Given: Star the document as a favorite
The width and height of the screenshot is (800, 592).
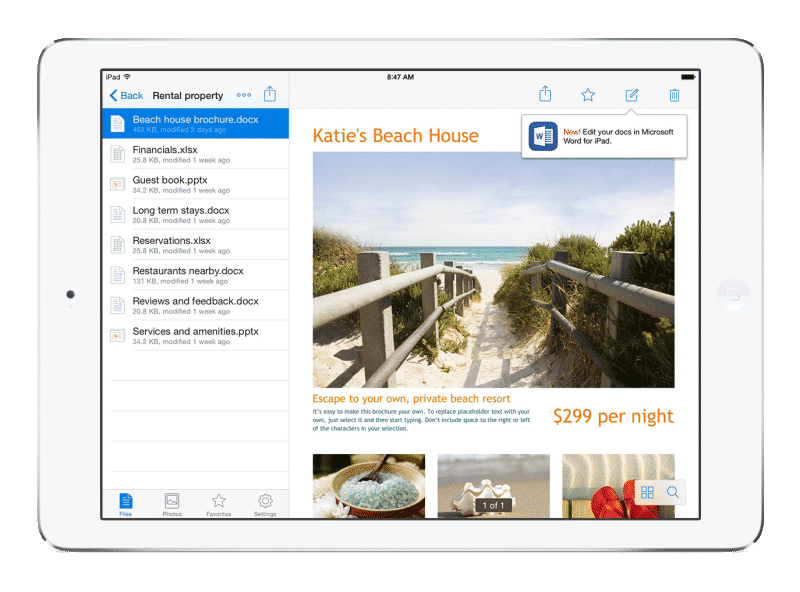Looking at the screenshot, I should (588, 95).
